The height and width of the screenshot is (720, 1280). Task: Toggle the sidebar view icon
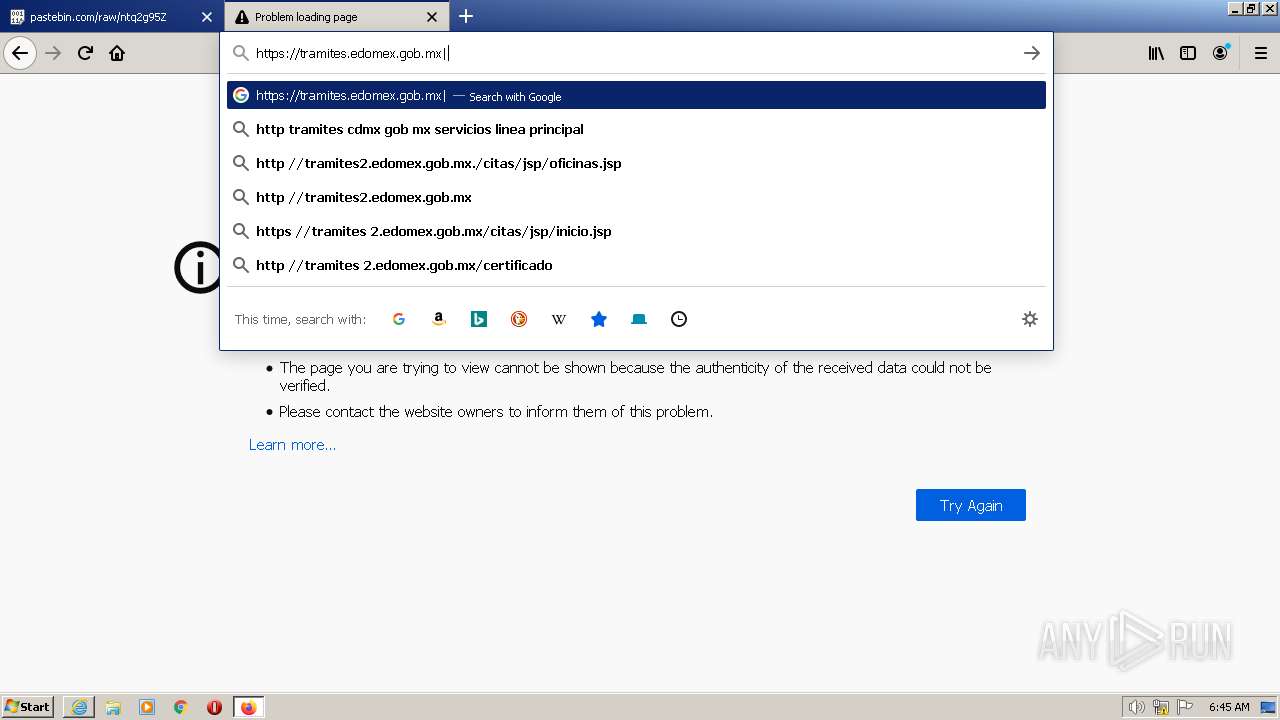[x=1188, y=53]
